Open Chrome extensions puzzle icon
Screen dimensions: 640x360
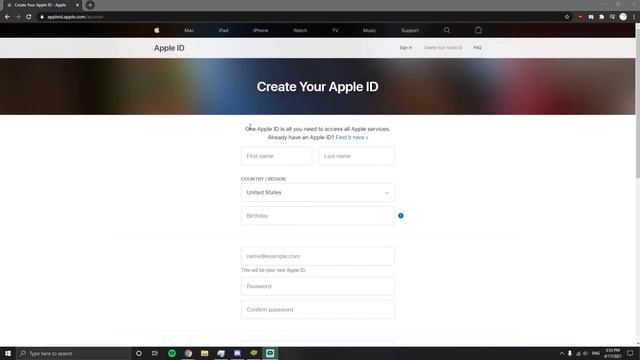(x=602, y=17)
